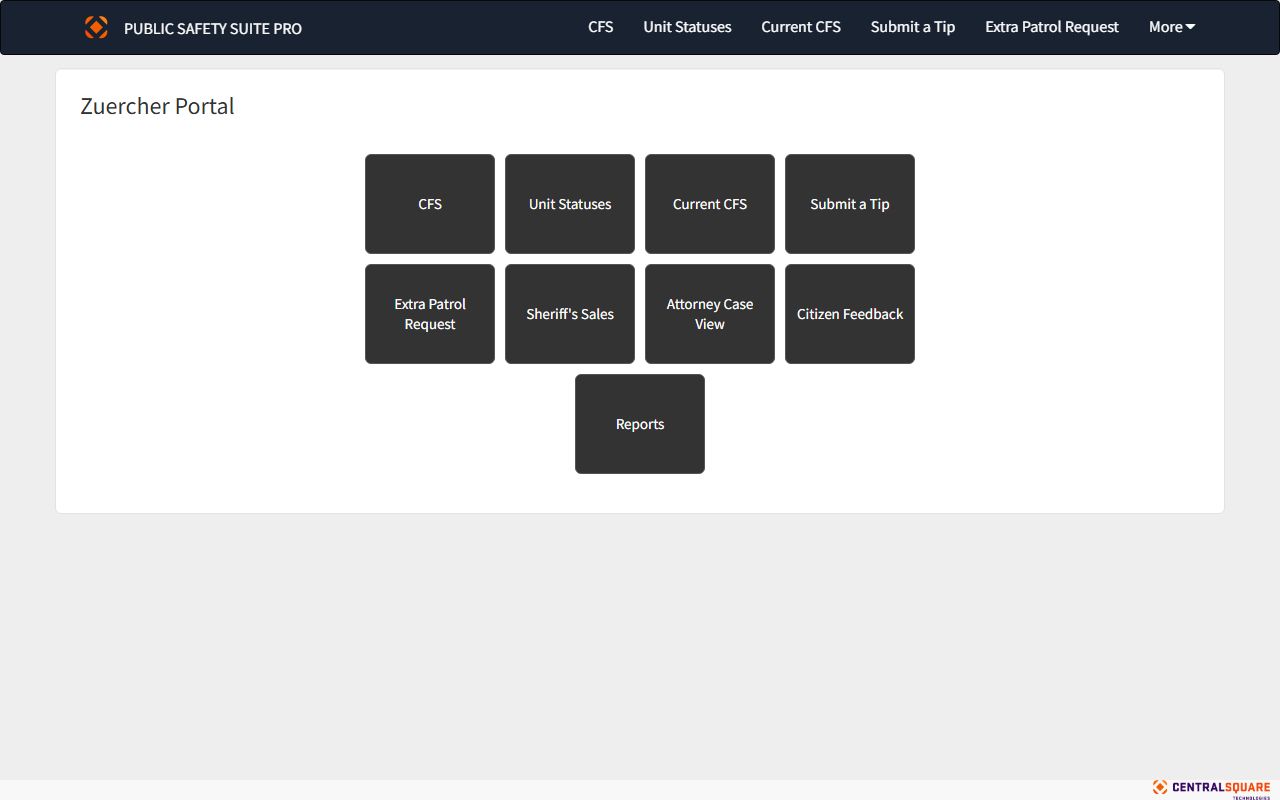Click the CFS tile
1280x800 pixels.
(x=430, y=204)
